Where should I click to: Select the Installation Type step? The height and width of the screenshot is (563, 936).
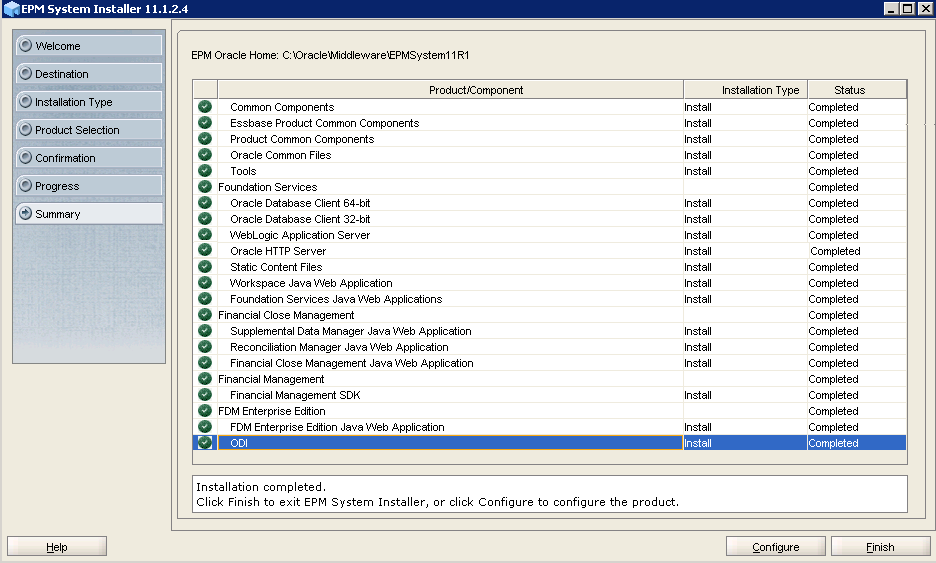pos(89,102)
